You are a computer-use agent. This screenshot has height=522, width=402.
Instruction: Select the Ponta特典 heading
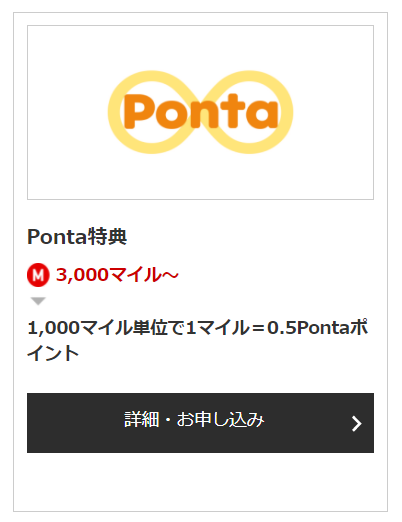pos(77,237)
